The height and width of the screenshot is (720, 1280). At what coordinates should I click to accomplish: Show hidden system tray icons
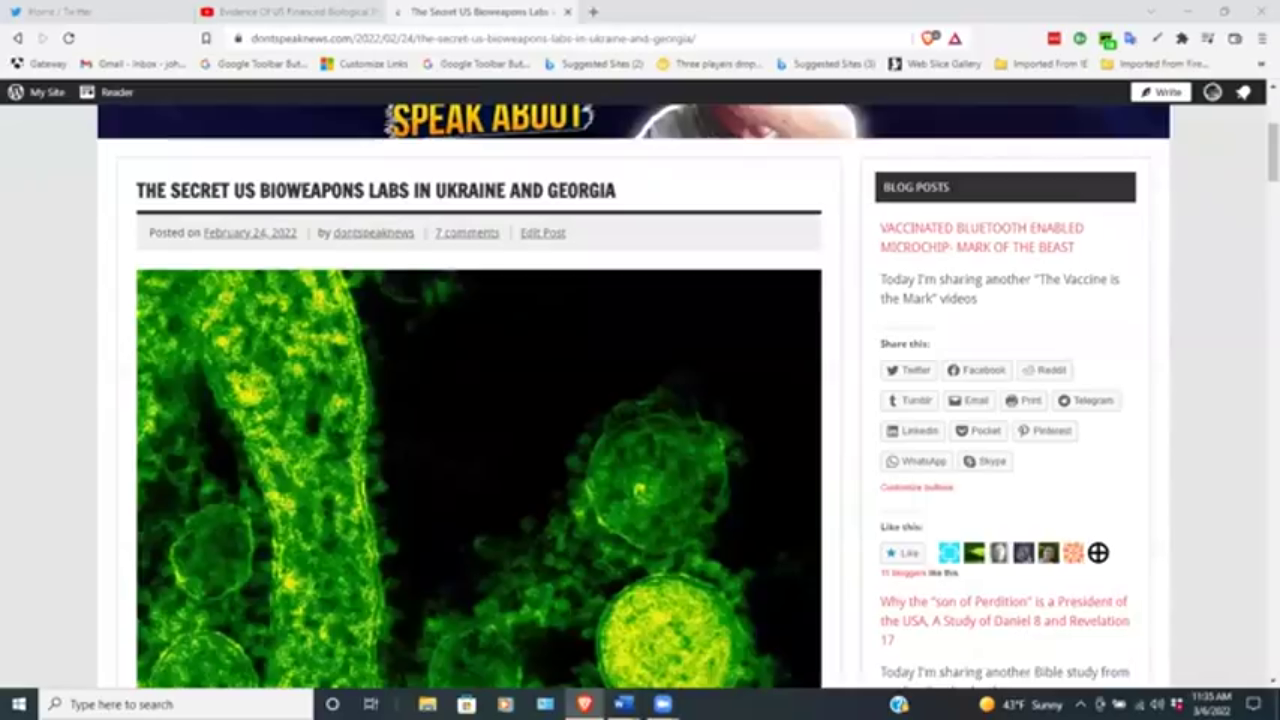(x=1080, y=704)
